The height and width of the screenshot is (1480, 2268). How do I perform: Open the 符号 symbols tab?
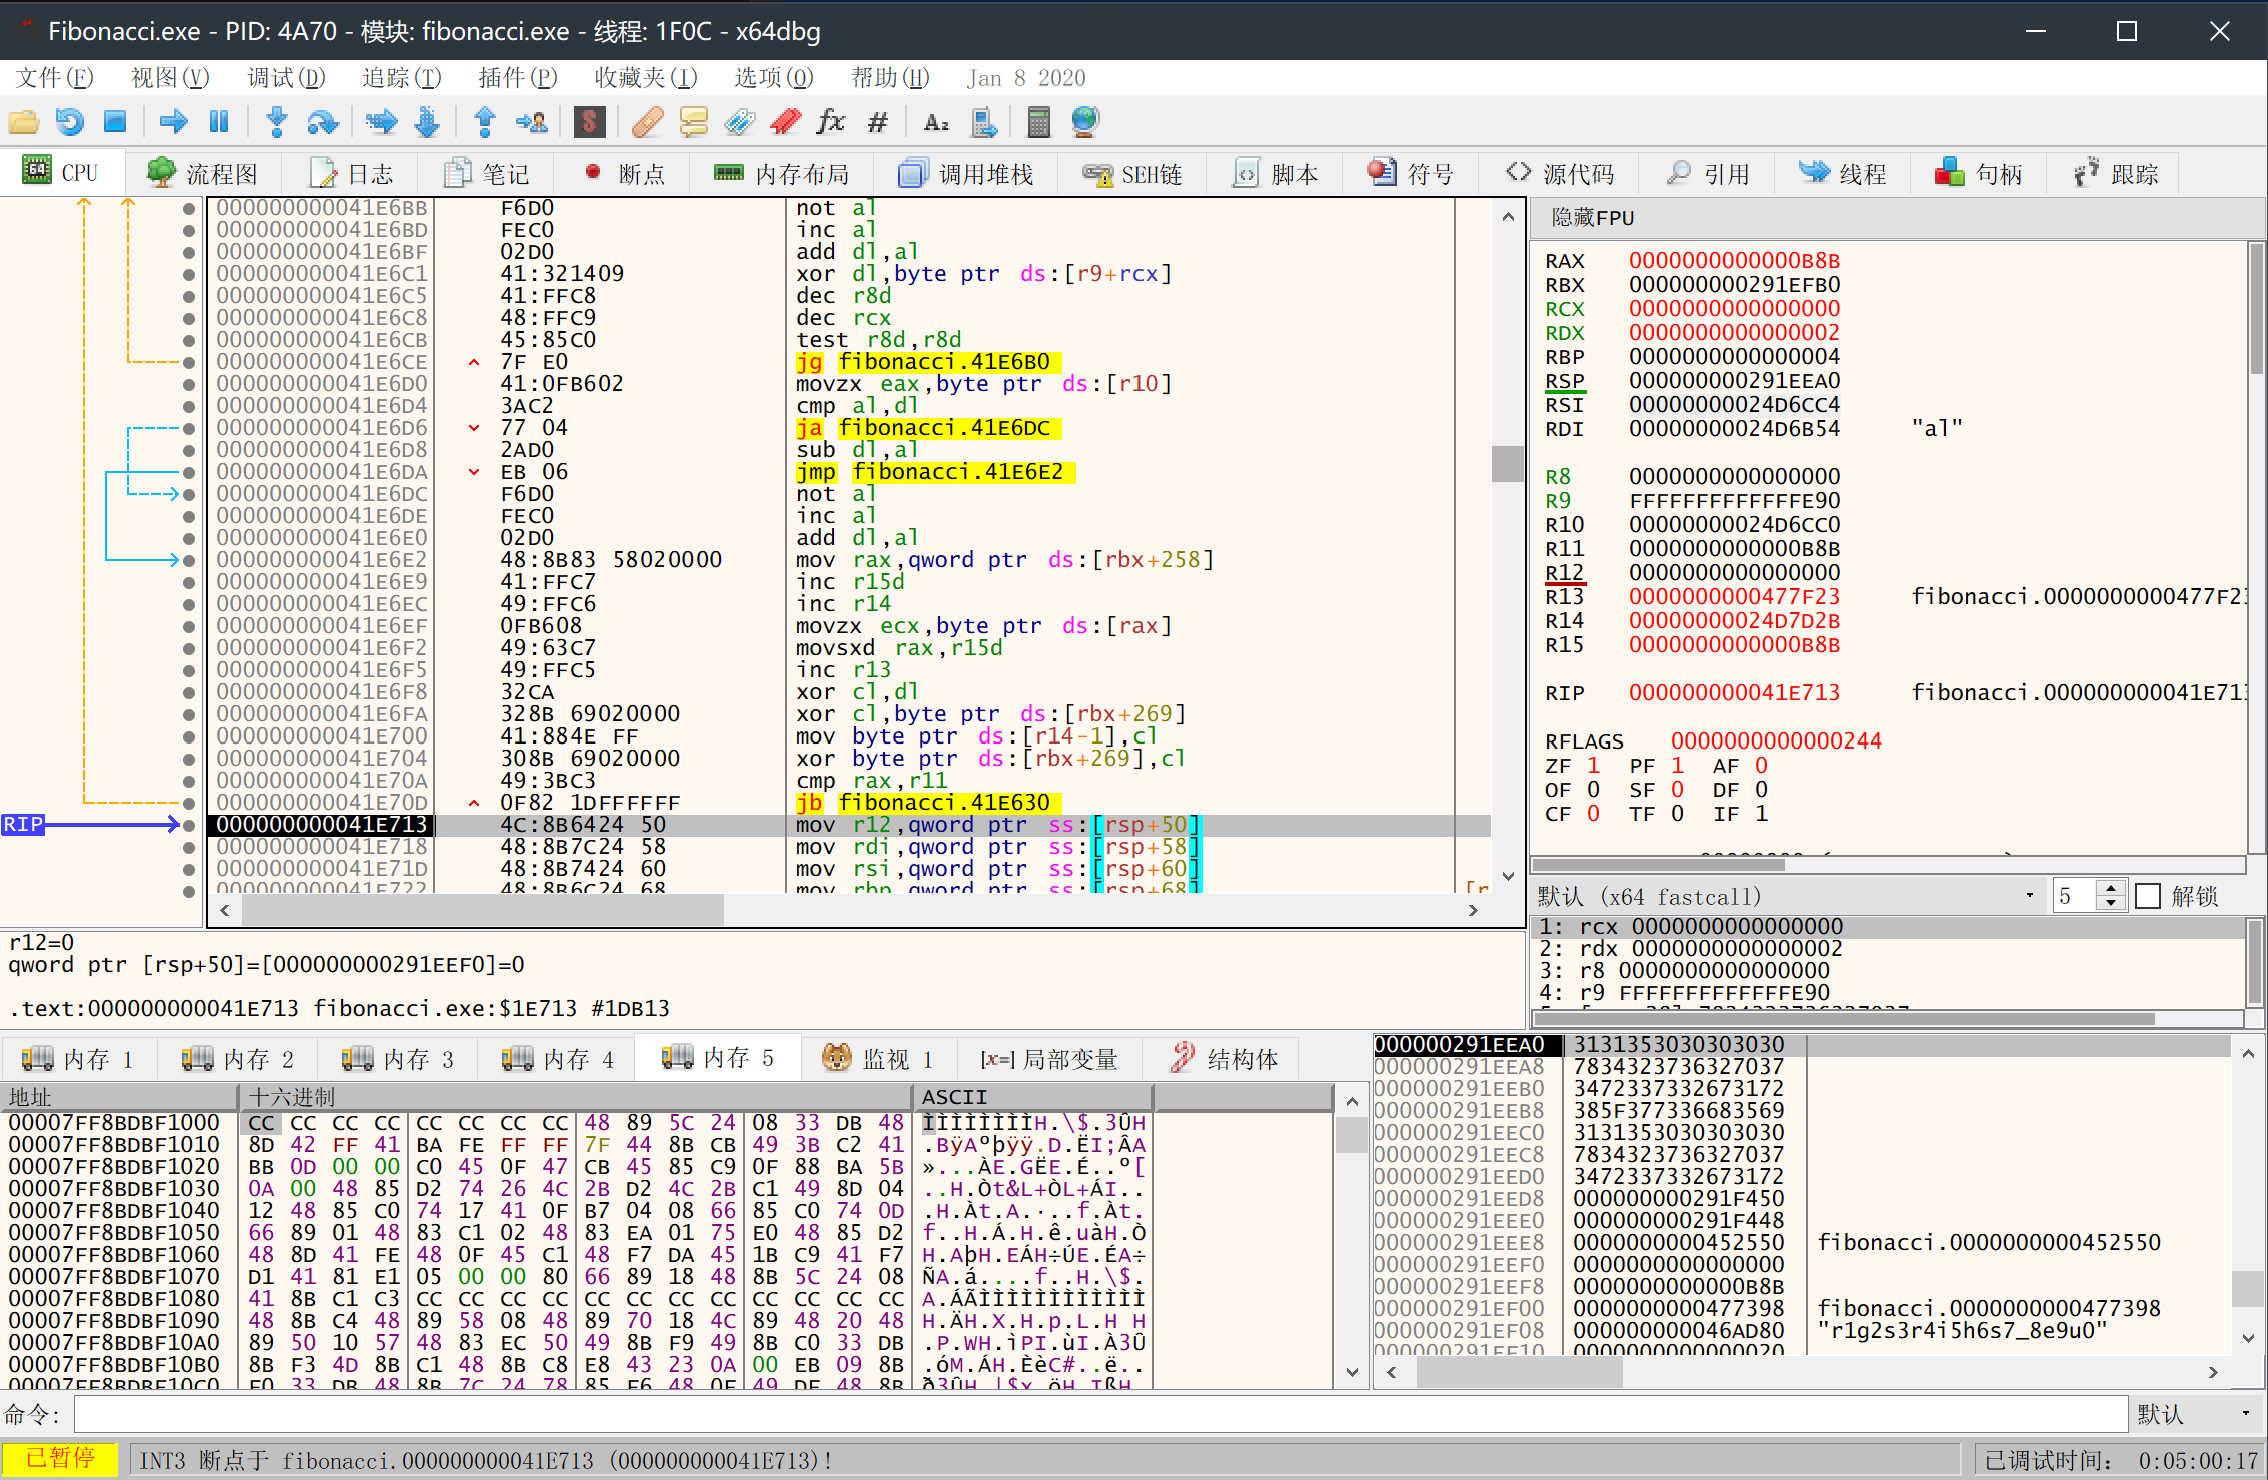pyautogui.click(x=1411, y=174)
